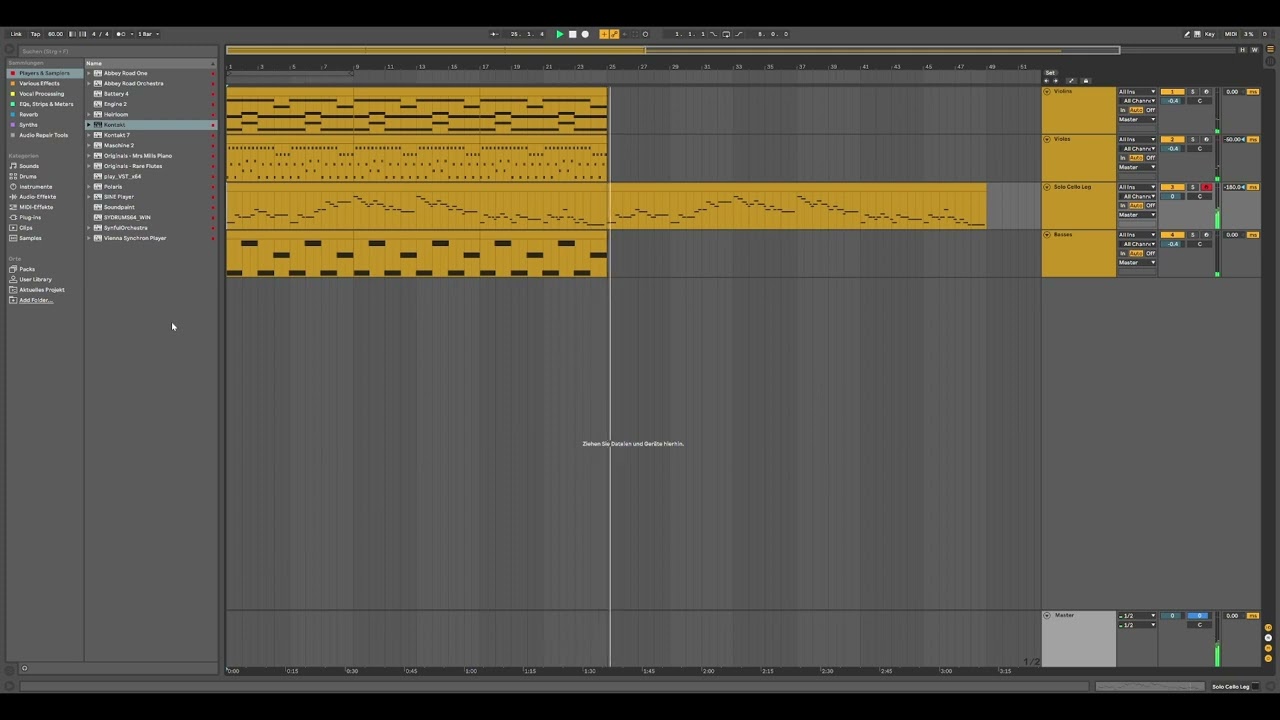Viewport: 1280px width, 720px height.
Task: Fold the Basses track
Action: [x=1047, y=235]
